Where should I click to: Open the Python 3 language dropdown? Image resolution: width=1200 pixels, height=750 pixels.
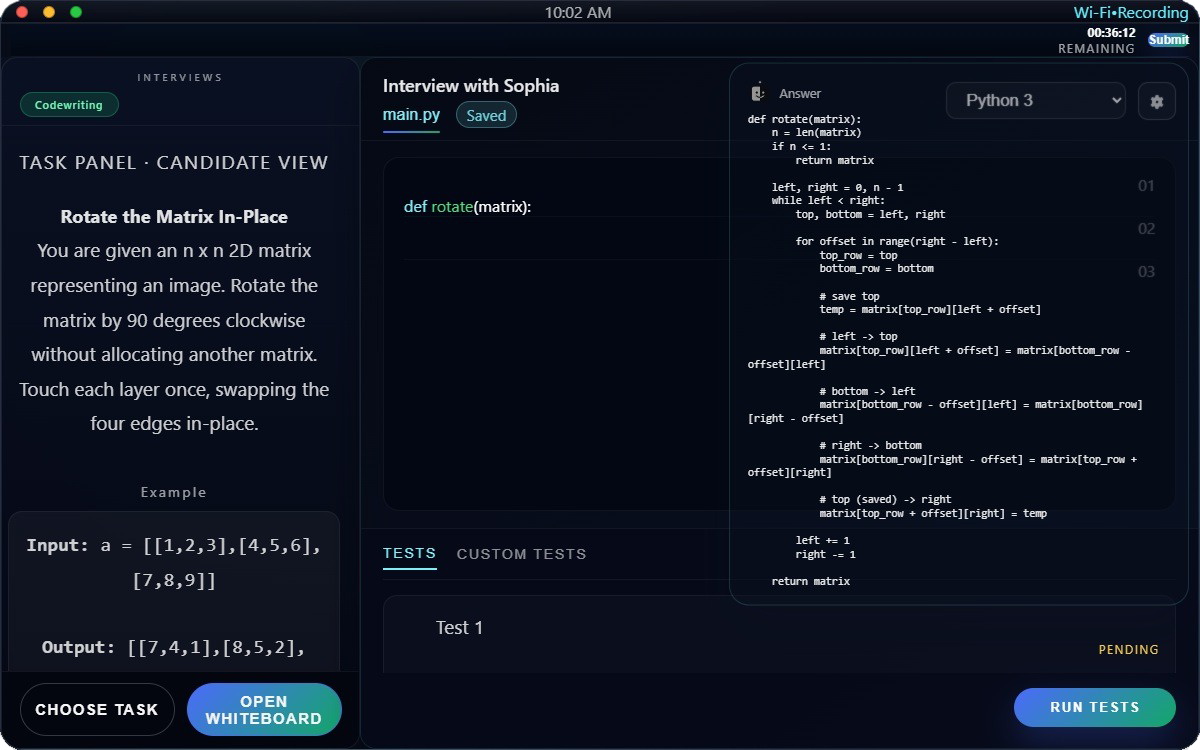1035,100
